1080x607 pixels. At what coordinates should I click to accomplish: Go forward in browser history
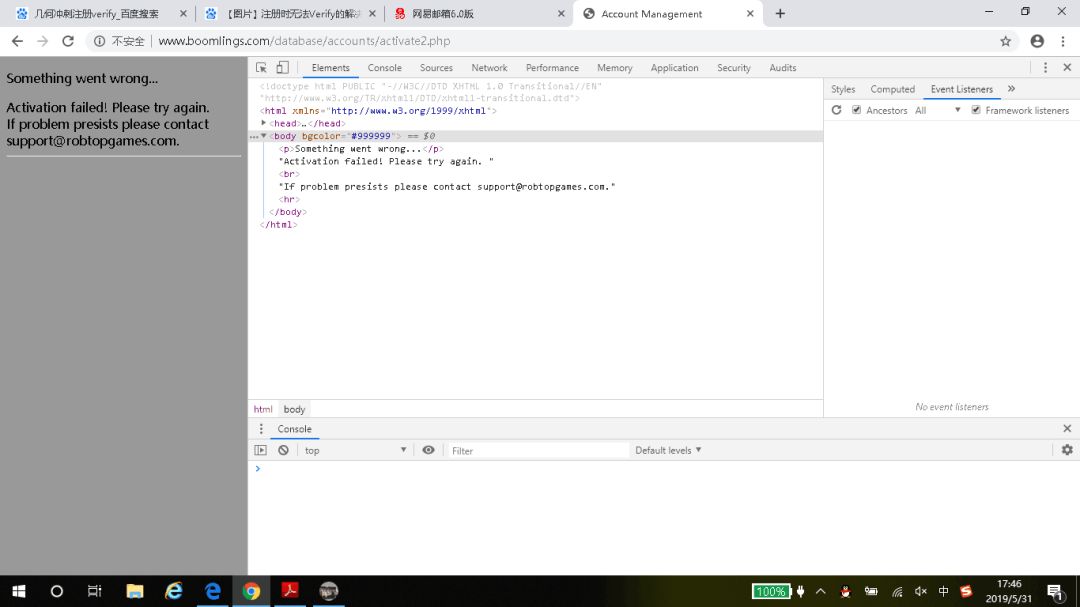click(43, 41)
